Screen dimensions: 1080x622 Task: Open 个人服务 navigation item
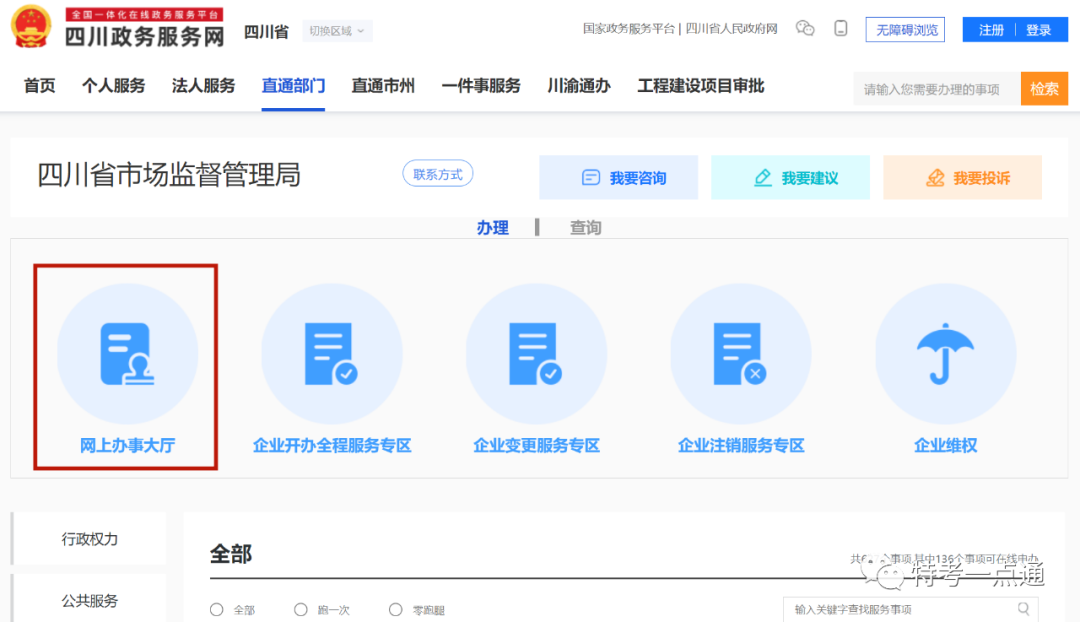click(114, 86)
